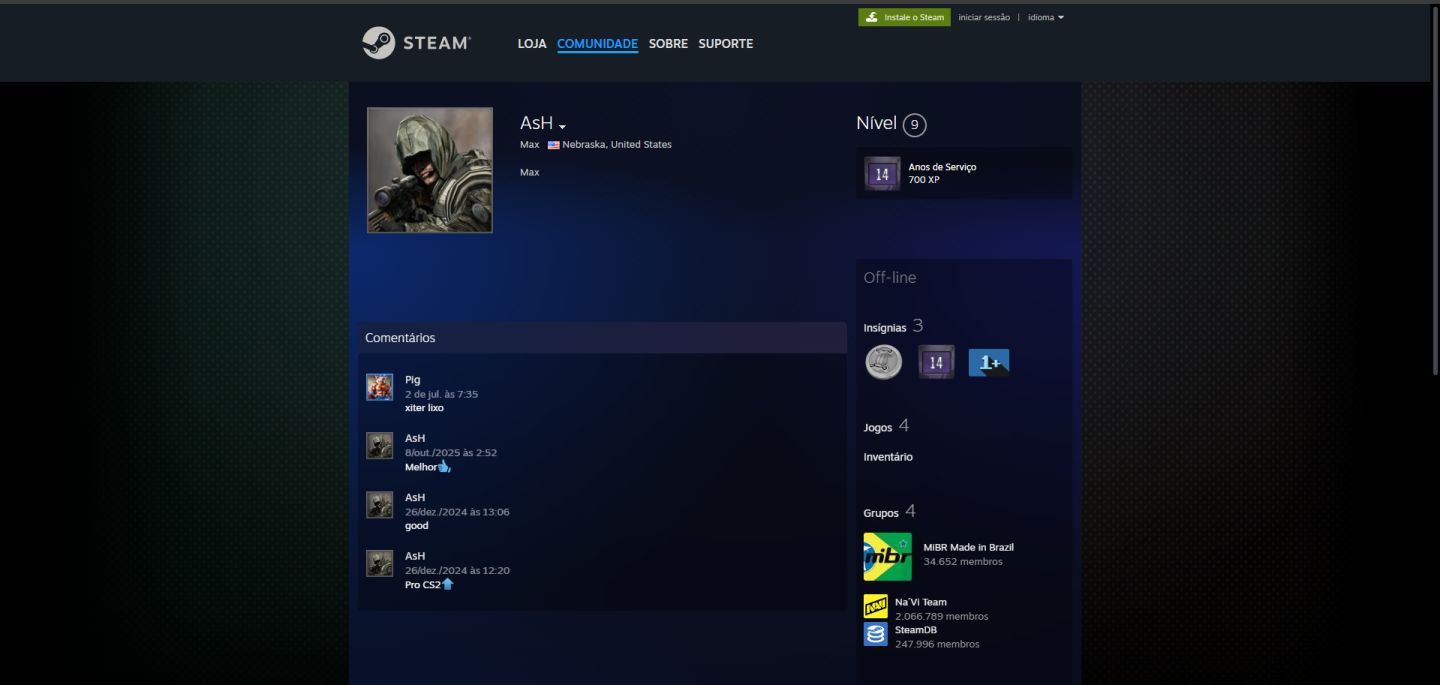
Task: Open the MIBR Made in Brazil group name
Action: [968, 547]
